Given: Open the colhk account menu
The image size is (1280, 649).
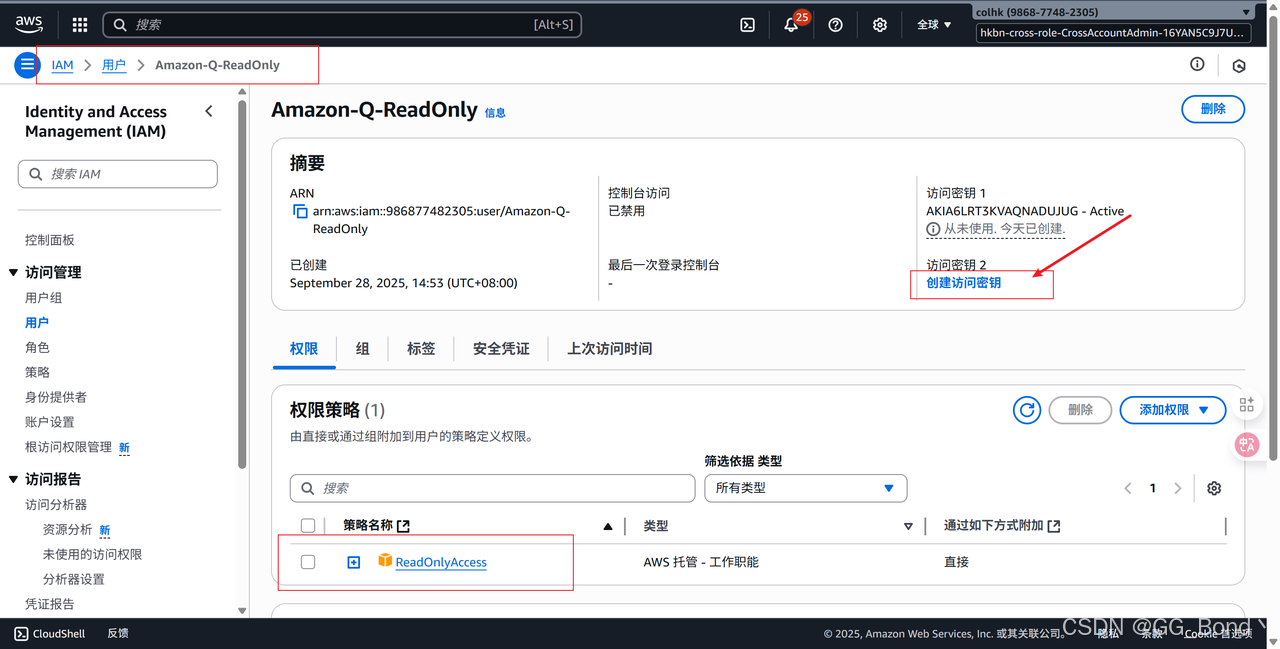Looking at the screenshot, I should (x=1113, y=12).
